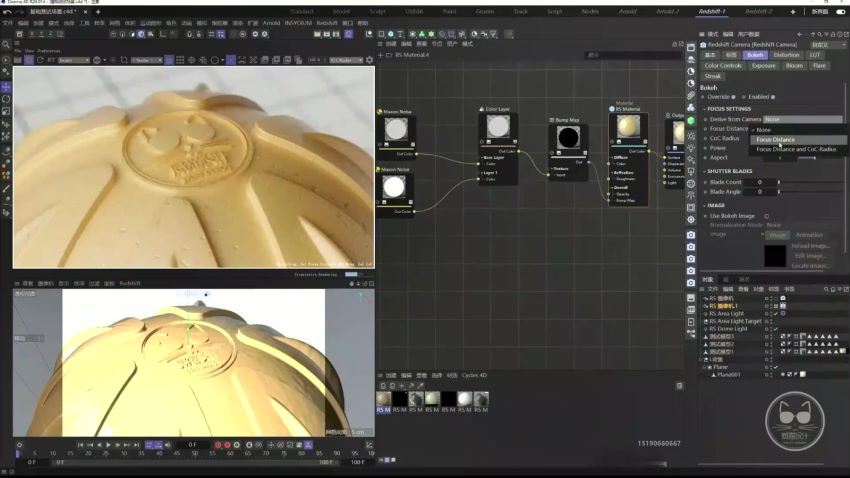Select the RS Area Light object
The image size is (850, 478).
(x=726, y=314)
